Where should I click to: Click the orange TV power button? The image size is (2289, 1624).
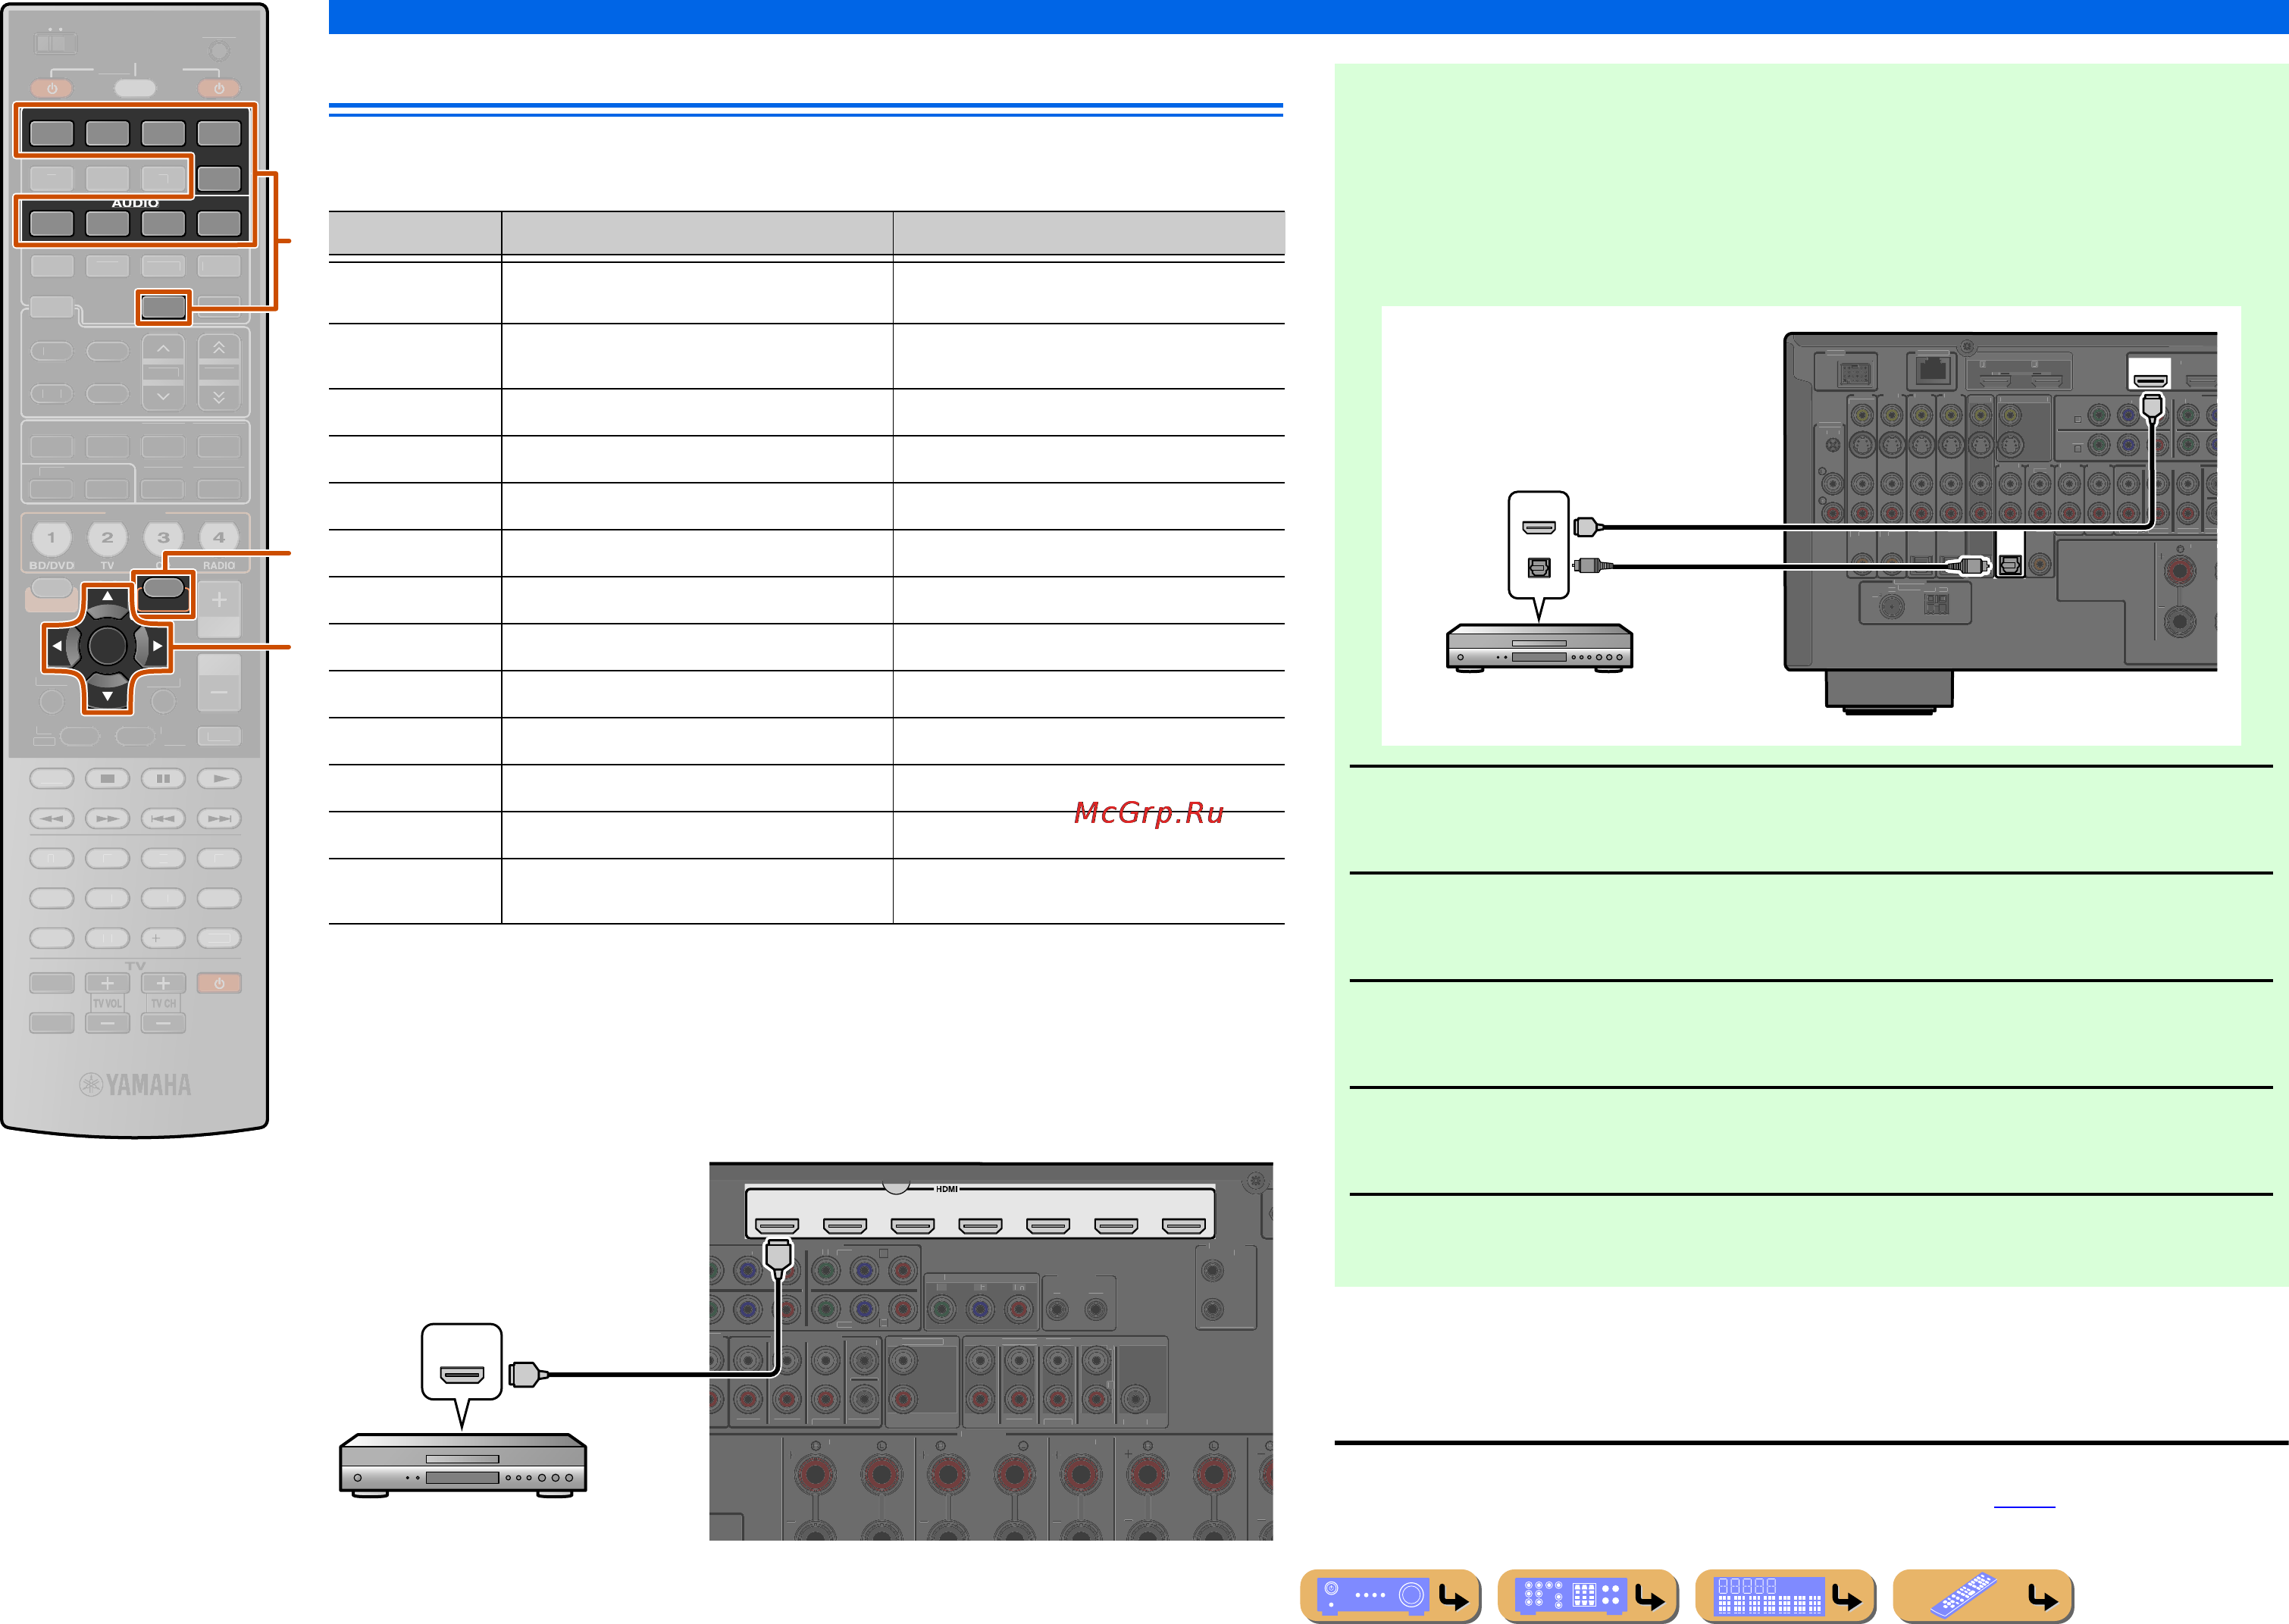pyautogui.click(x=219, y=983)
